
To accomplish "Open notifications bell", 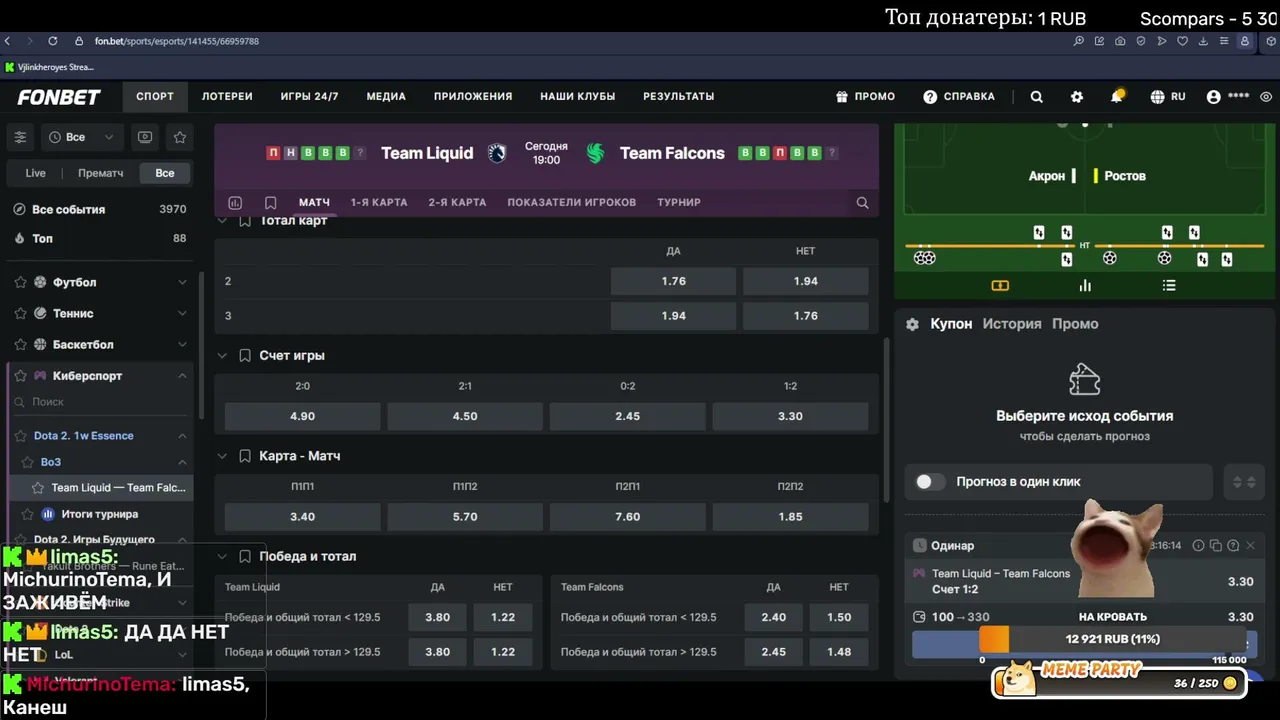I will pyautogui.click(x=1117, y=96).
